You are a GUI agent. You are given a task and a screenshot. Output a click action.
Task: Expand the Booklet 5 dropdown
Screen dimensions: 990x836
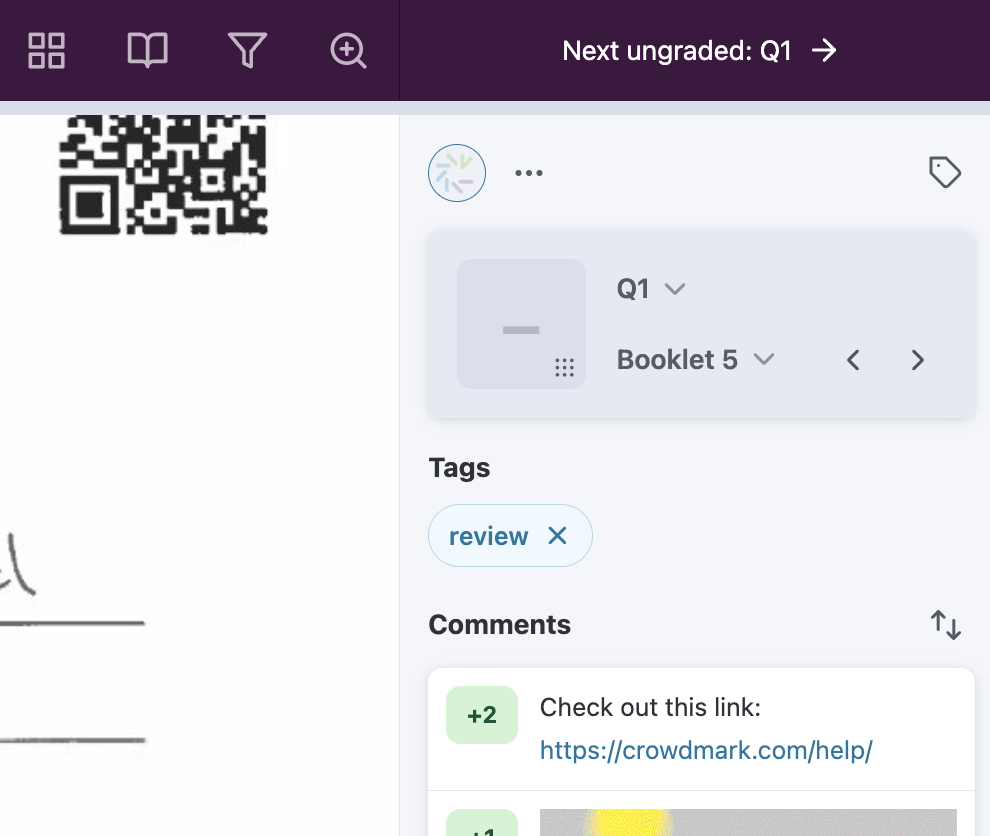pos(696,360)
